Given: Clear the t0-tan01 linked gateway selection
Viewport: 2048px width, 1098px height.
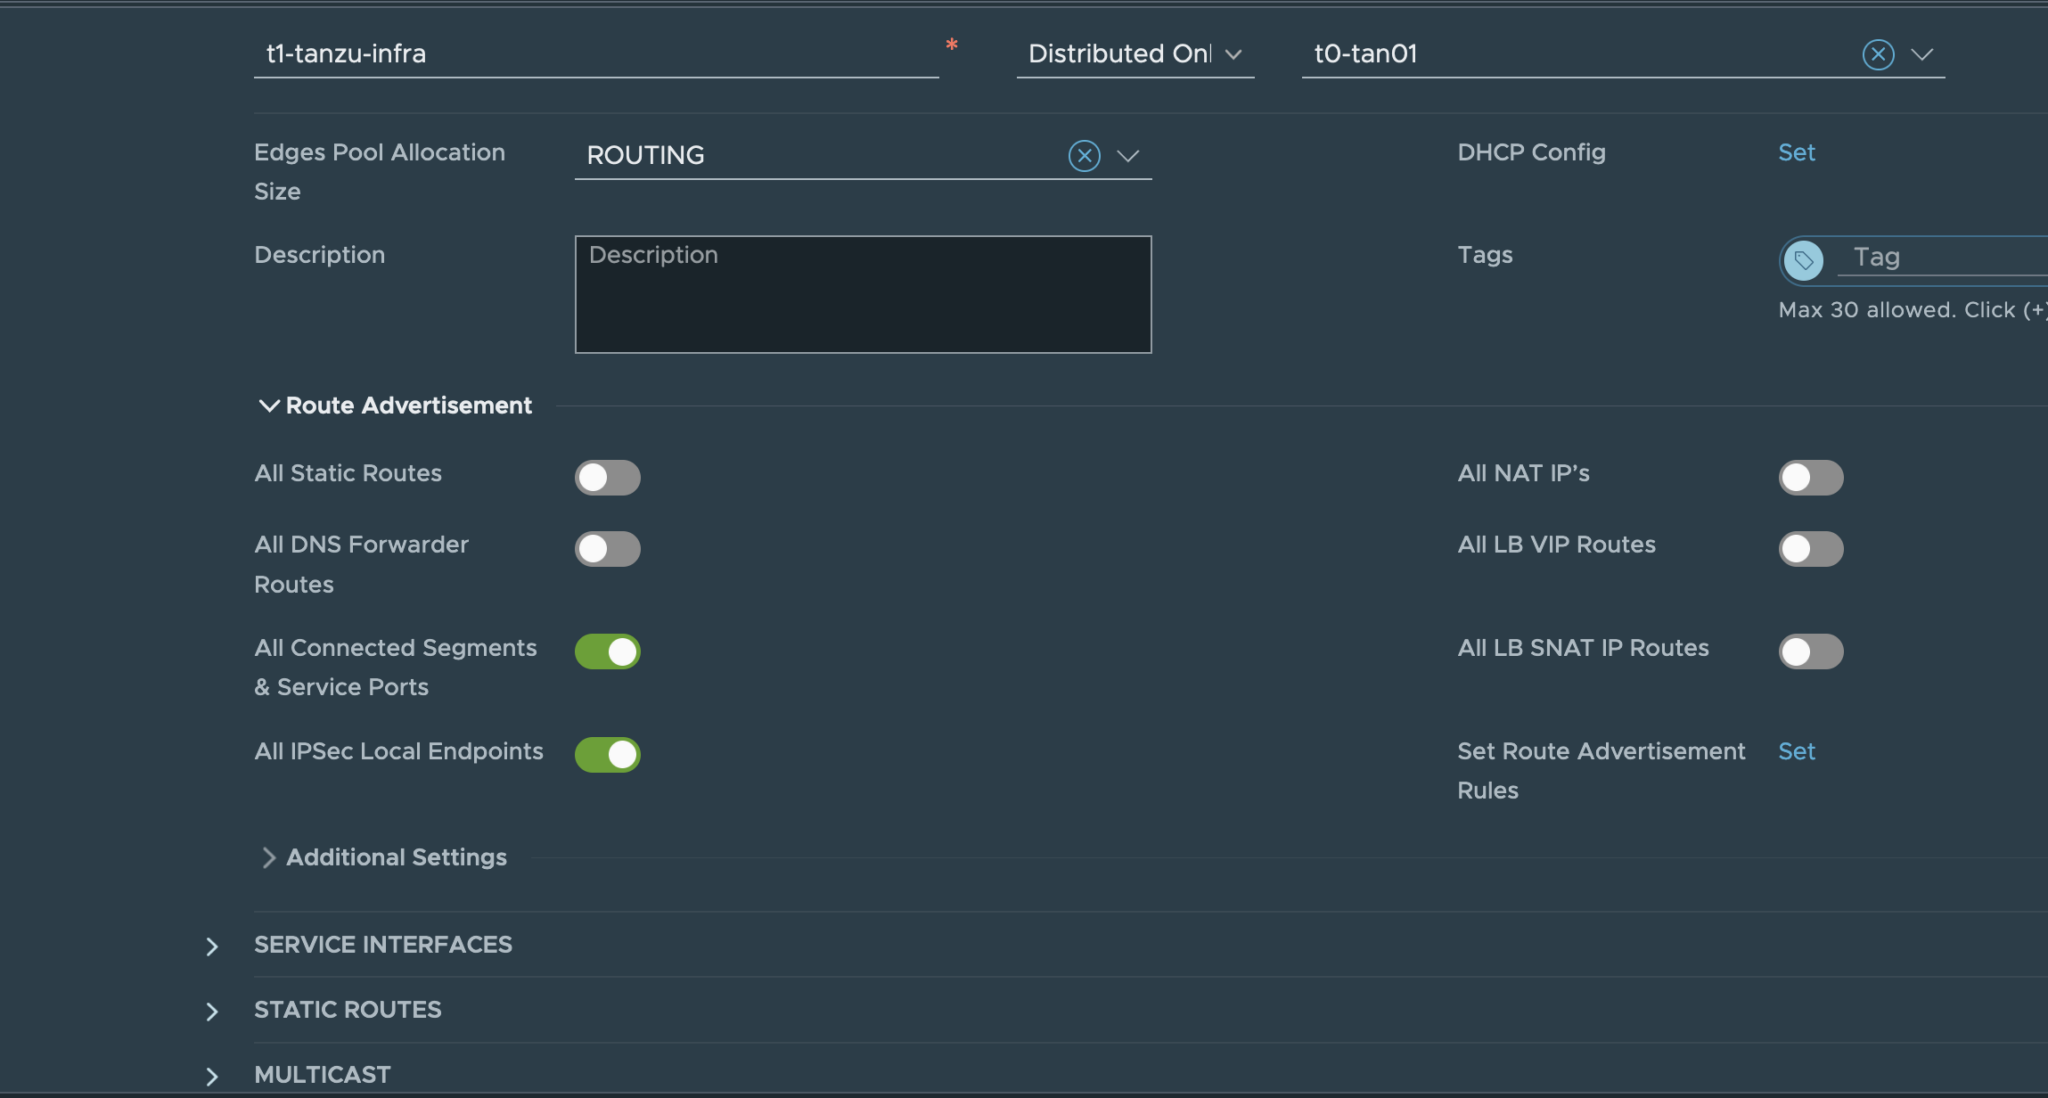Looking at the screenshot, I should [x=1878, y=54].
